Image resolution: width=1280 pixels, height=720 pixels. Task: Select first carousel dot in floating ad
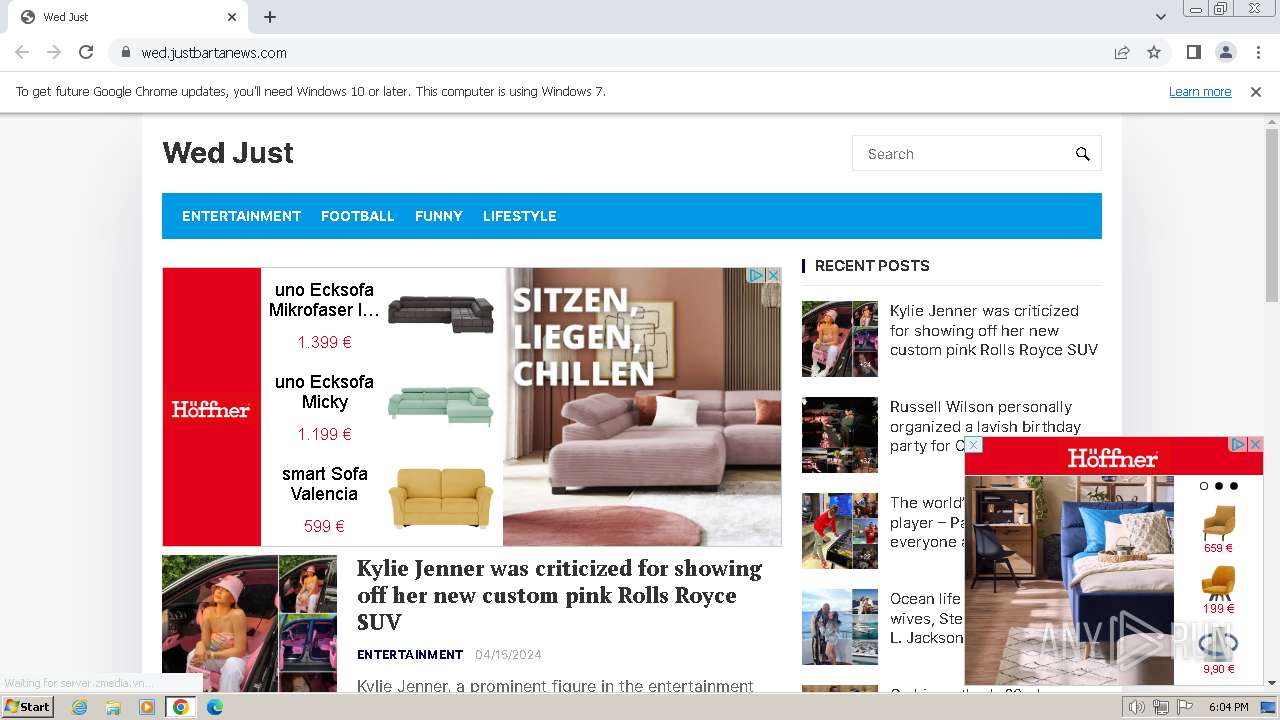[x=1204, y=486]
